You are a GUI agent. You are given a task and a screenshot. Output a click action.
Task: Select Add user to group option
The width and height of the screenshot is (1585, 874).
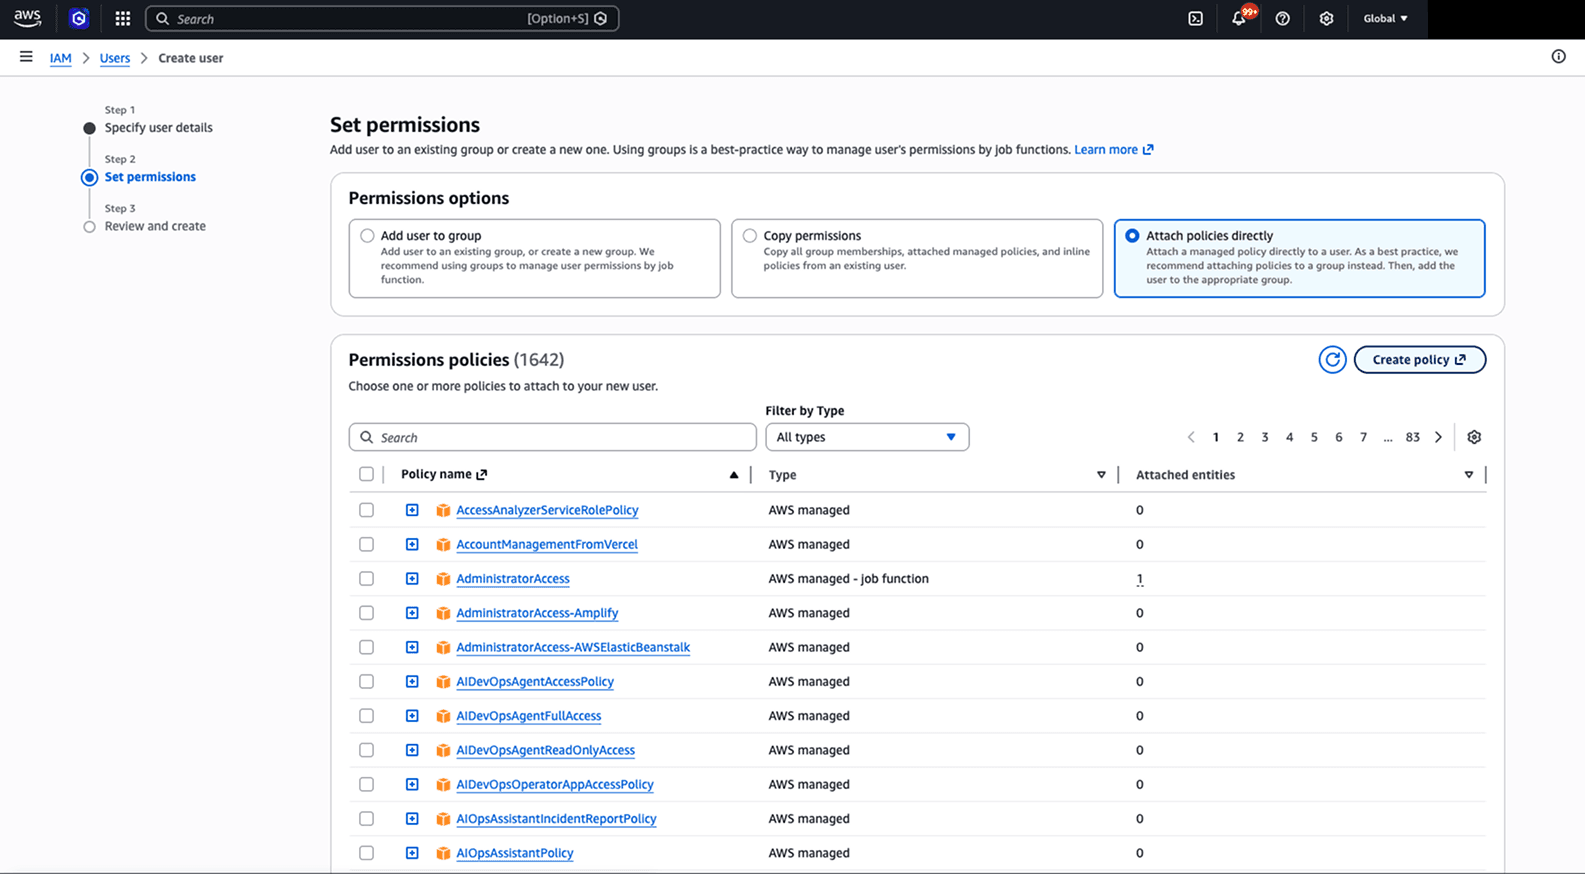tap(367, 236)
